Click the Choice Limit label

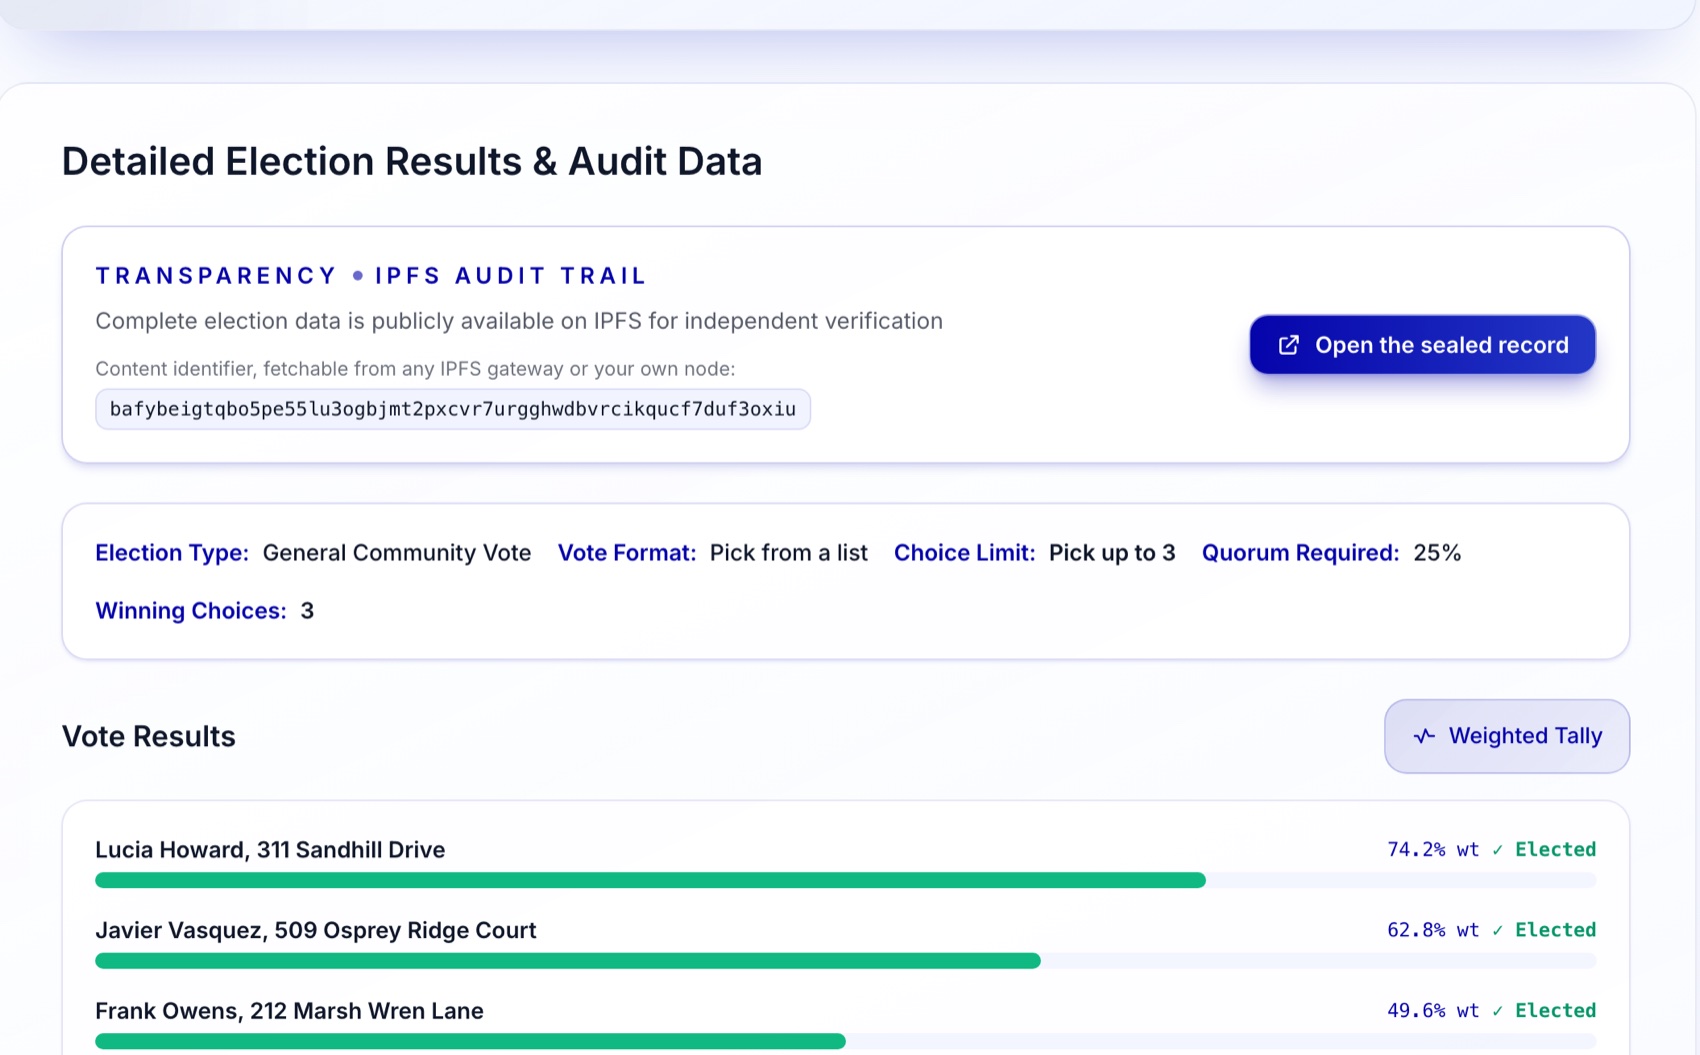(965, 553)
